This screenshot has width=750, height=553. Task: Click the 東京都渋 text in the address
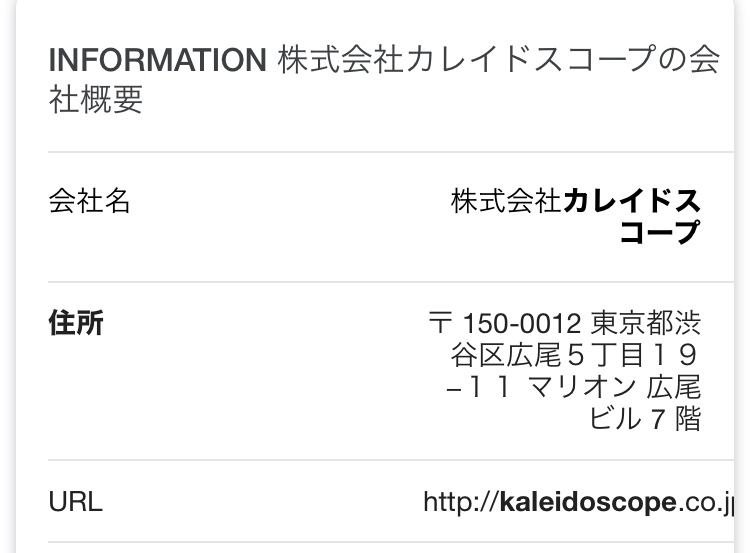coord(646,324)
